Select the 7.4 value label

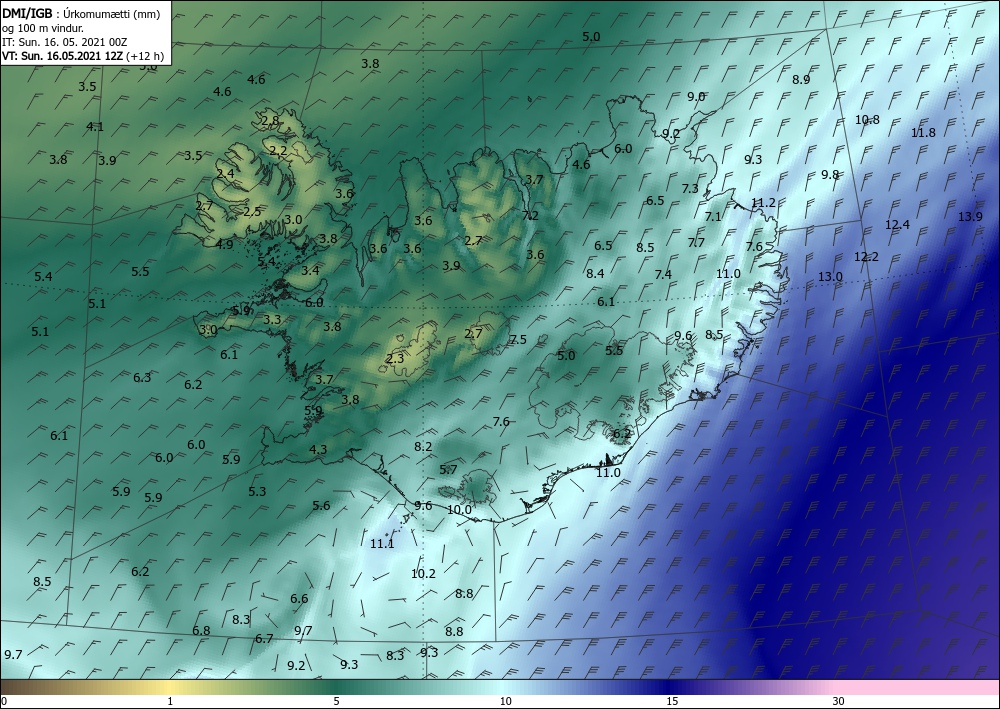tap(663, 274)
